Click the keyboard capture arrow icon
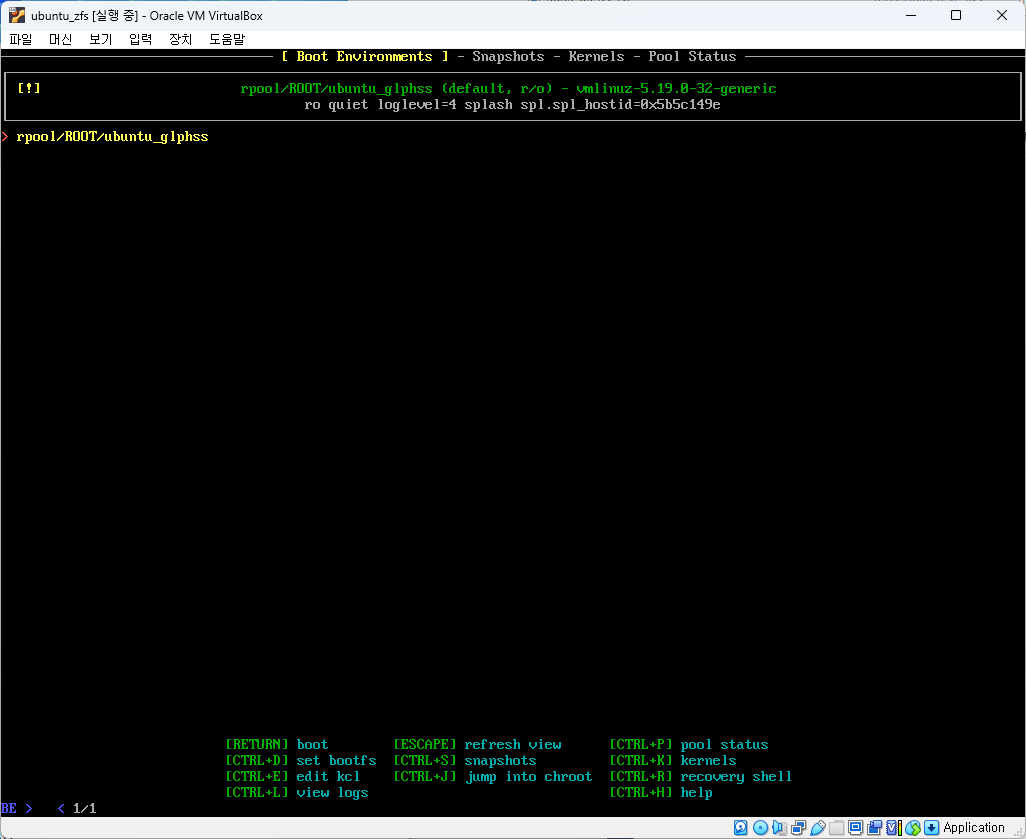The width and height of the screenshot is (1026, 839). coord(931,828)
